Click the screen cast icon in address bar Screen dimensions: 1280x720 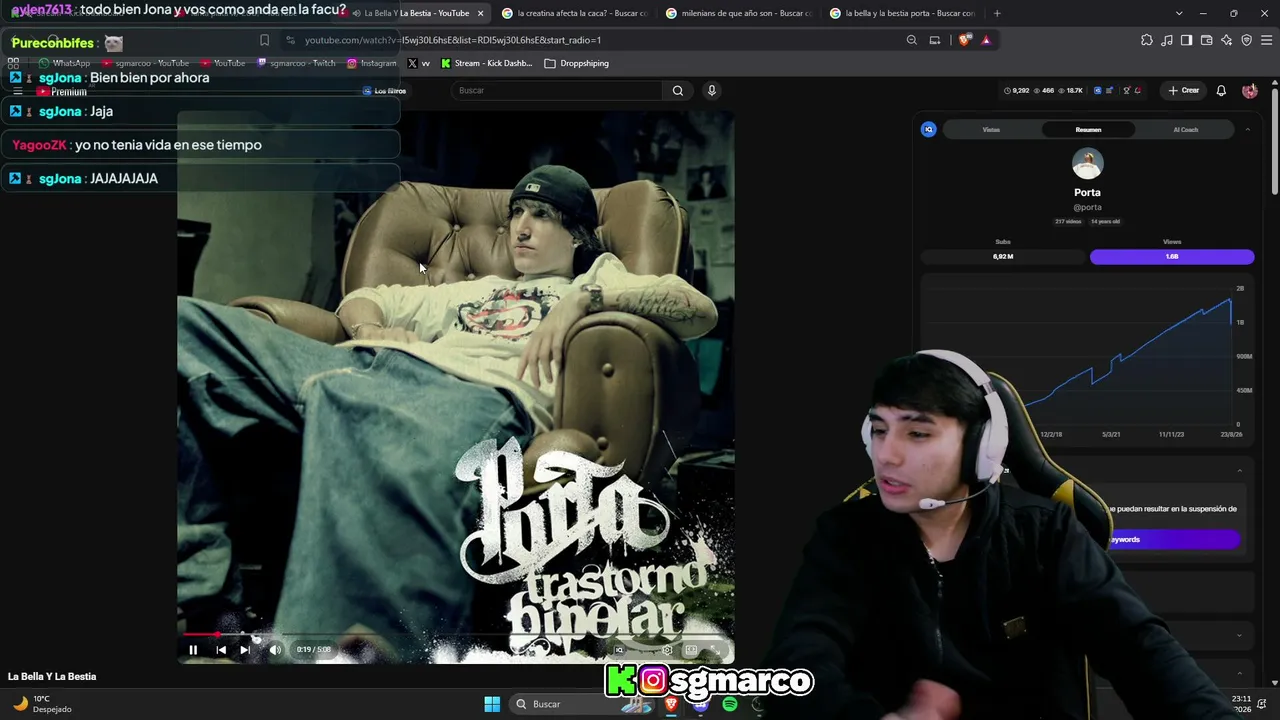pos(935,40)
